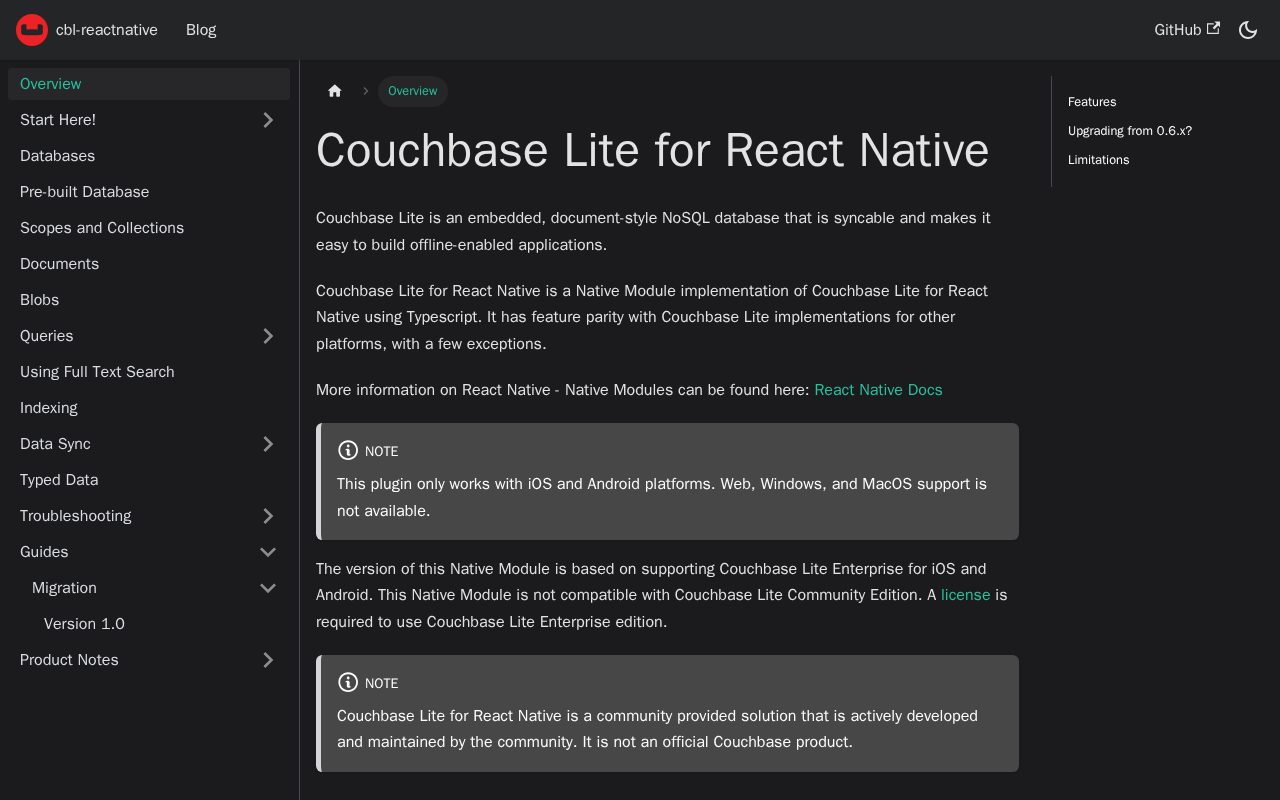Open the Version 1.0 migration guide
Image resolution: width=1280 pixels, height=800 pixels.
pyautogui.click(x=161, y=624)
